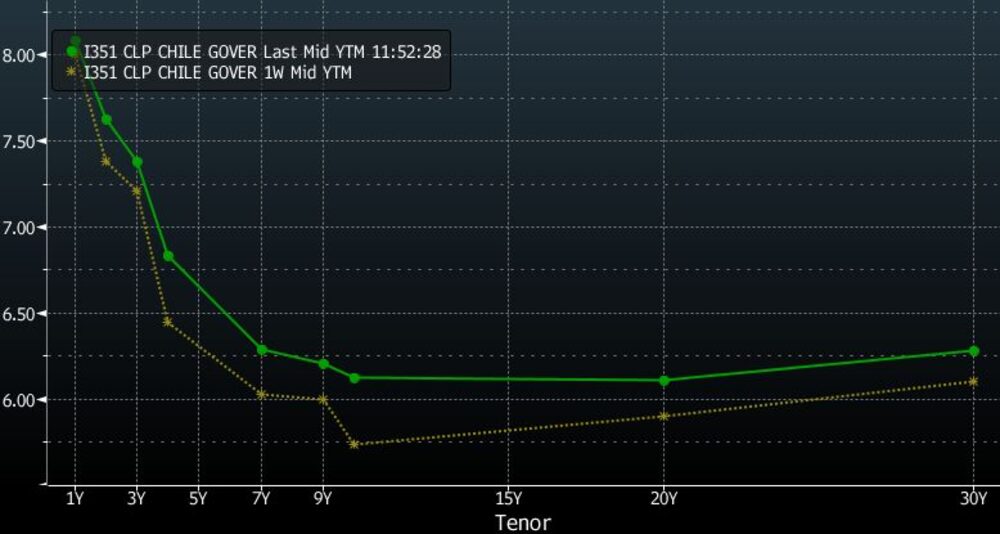
Task: Click the 15Y label on the x-axis
Action: click(509, 499)
